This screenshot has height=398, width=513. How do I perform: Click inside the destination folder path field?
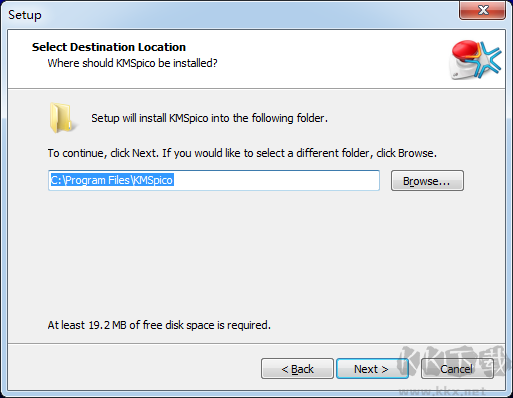[x=214, y=180]
